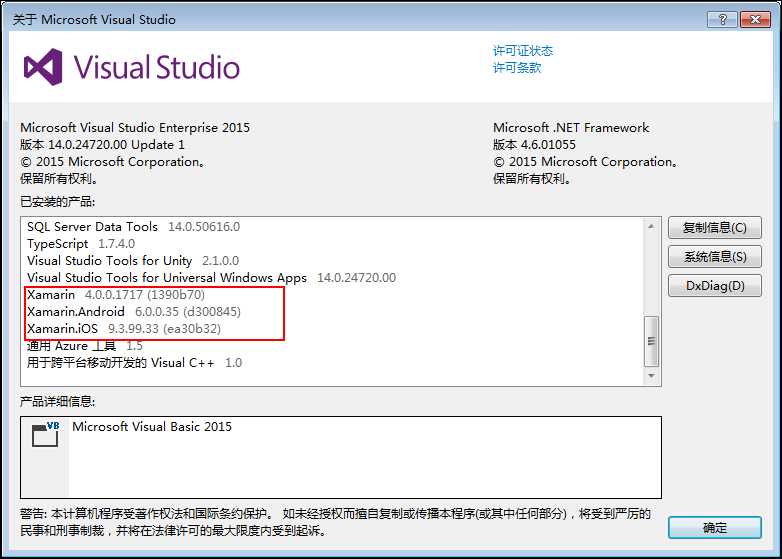Click the help question mark button
782x559 pixels.
[x=722, y=19]
